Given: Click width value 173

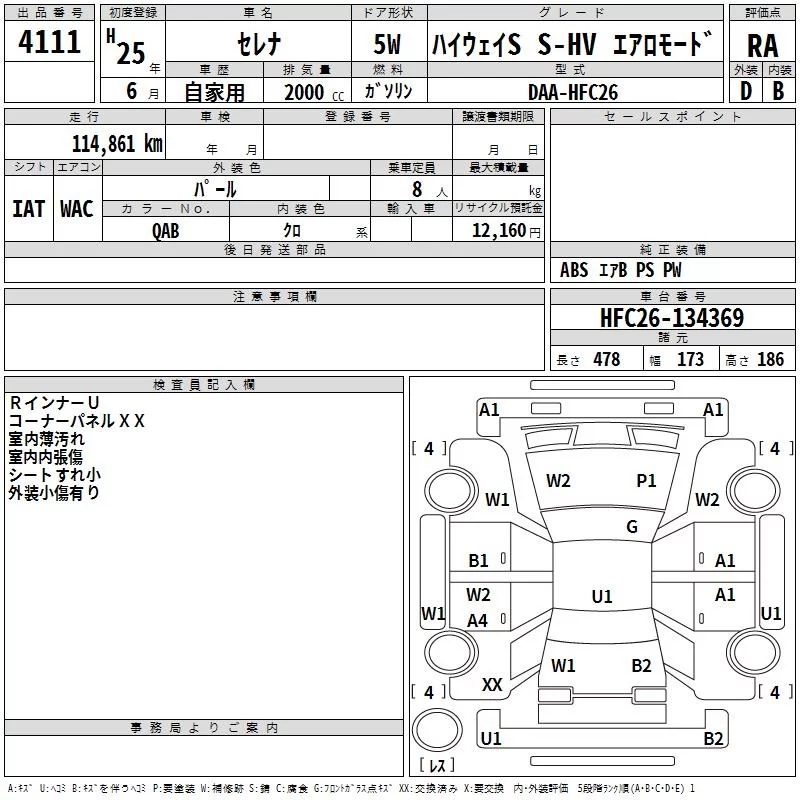Looking at the screenshot, I should (690, 359).
